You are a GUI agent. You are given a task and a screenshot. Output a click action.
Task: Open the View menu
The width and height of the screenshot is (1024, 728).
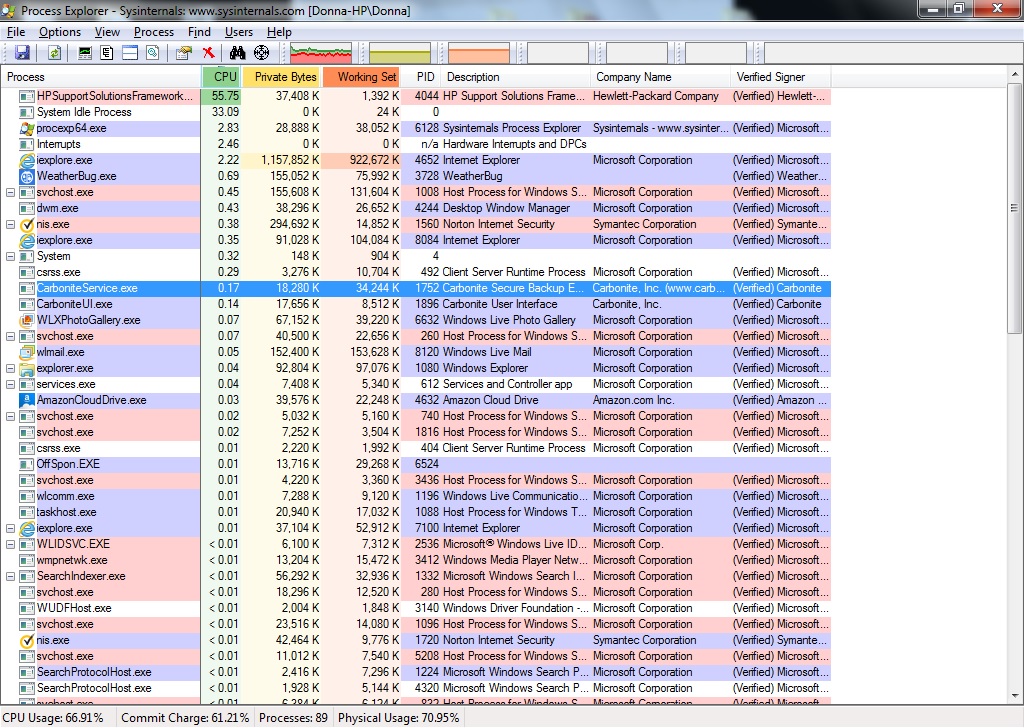[107, 32]
